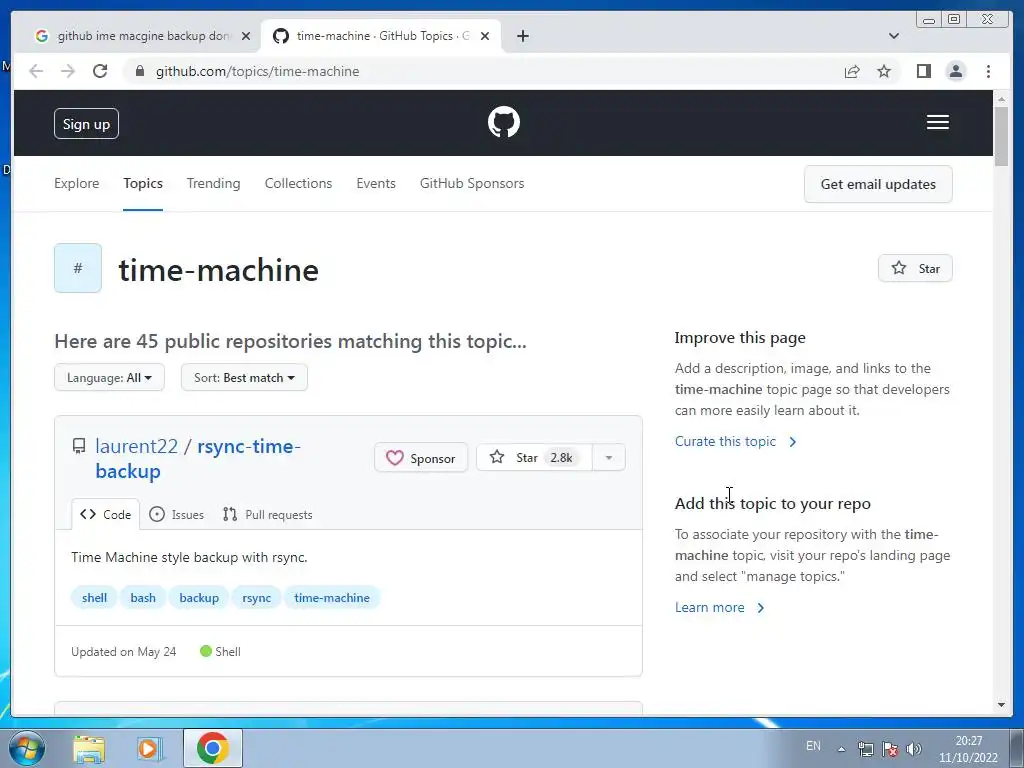Image resolution: width=1024 pixels, height=768 pixels.
Task: Open Windows Explorer from taskbar
Action: point(89,748)
